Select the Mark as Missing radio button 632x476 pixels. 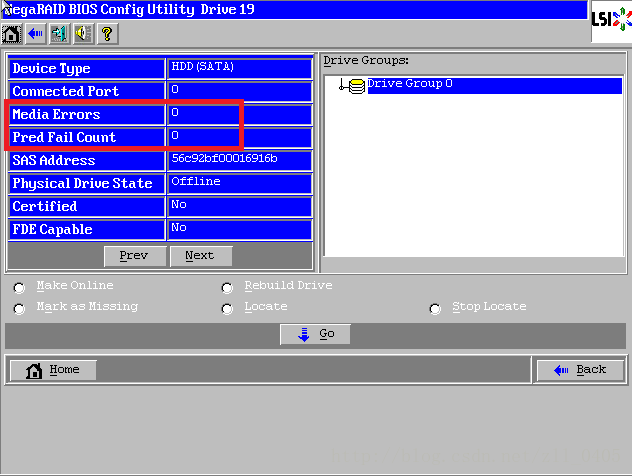point(19,309)
